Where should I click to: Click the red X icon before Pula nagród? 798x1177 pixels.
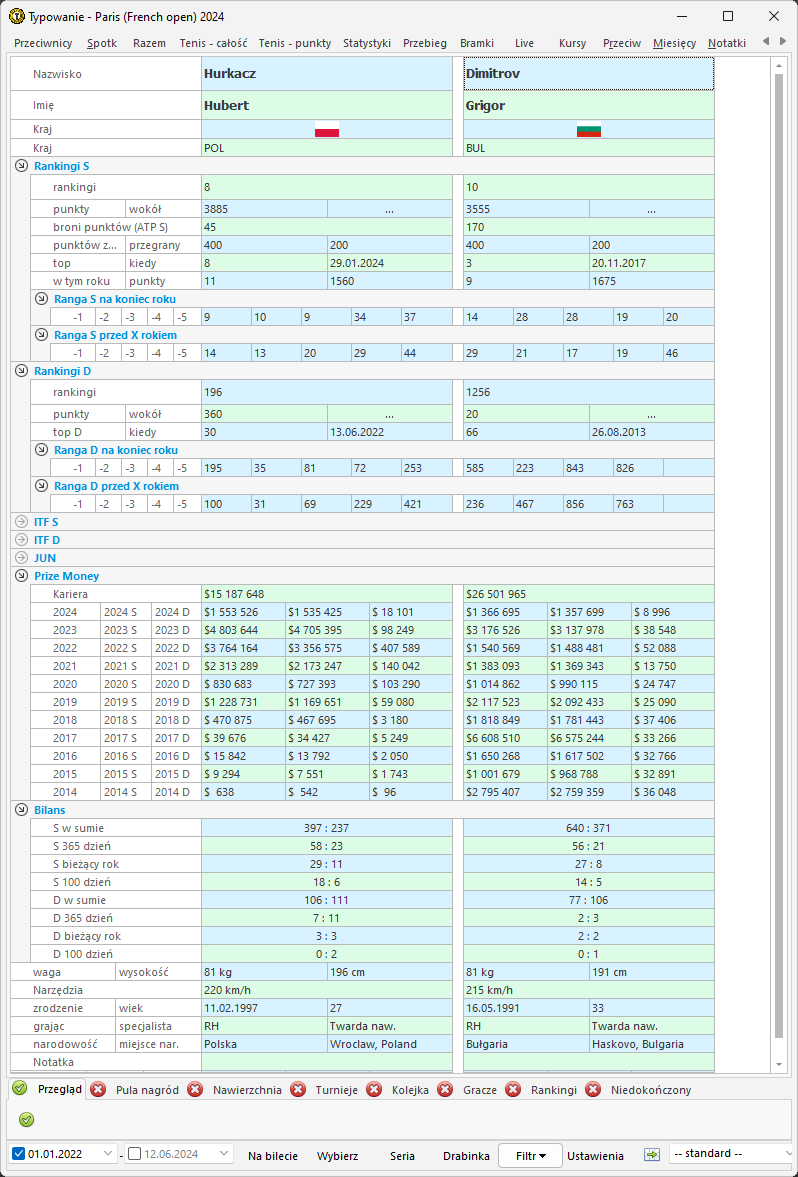pyautogui.click(x=98, y=1089)
